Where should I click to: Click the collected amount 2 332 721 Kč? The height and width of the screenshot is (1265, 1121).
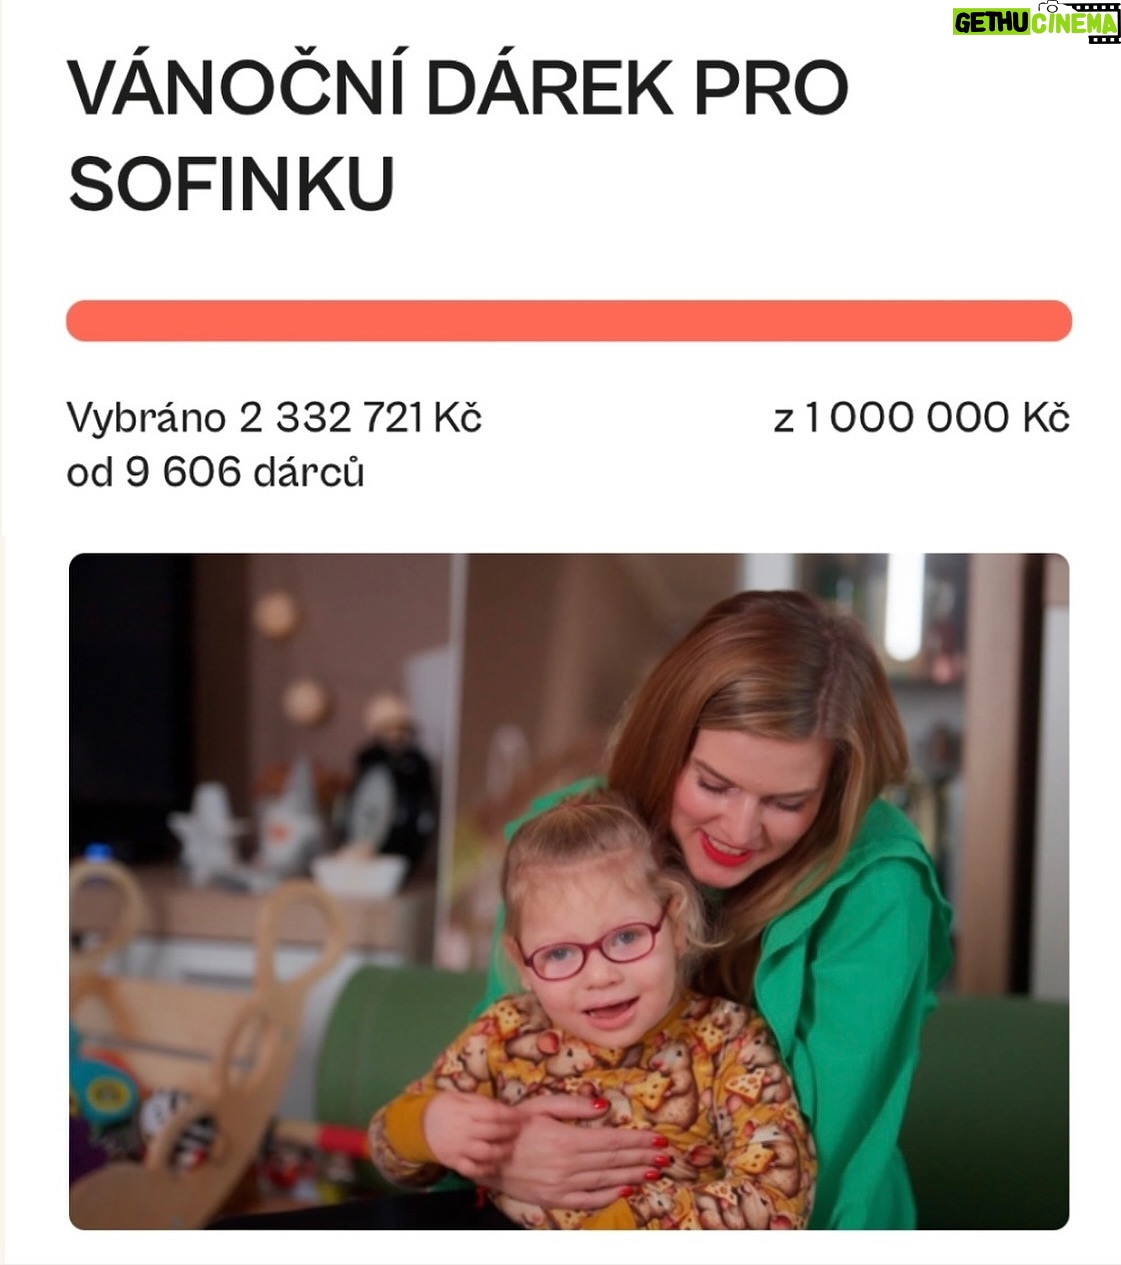[360, 417]
